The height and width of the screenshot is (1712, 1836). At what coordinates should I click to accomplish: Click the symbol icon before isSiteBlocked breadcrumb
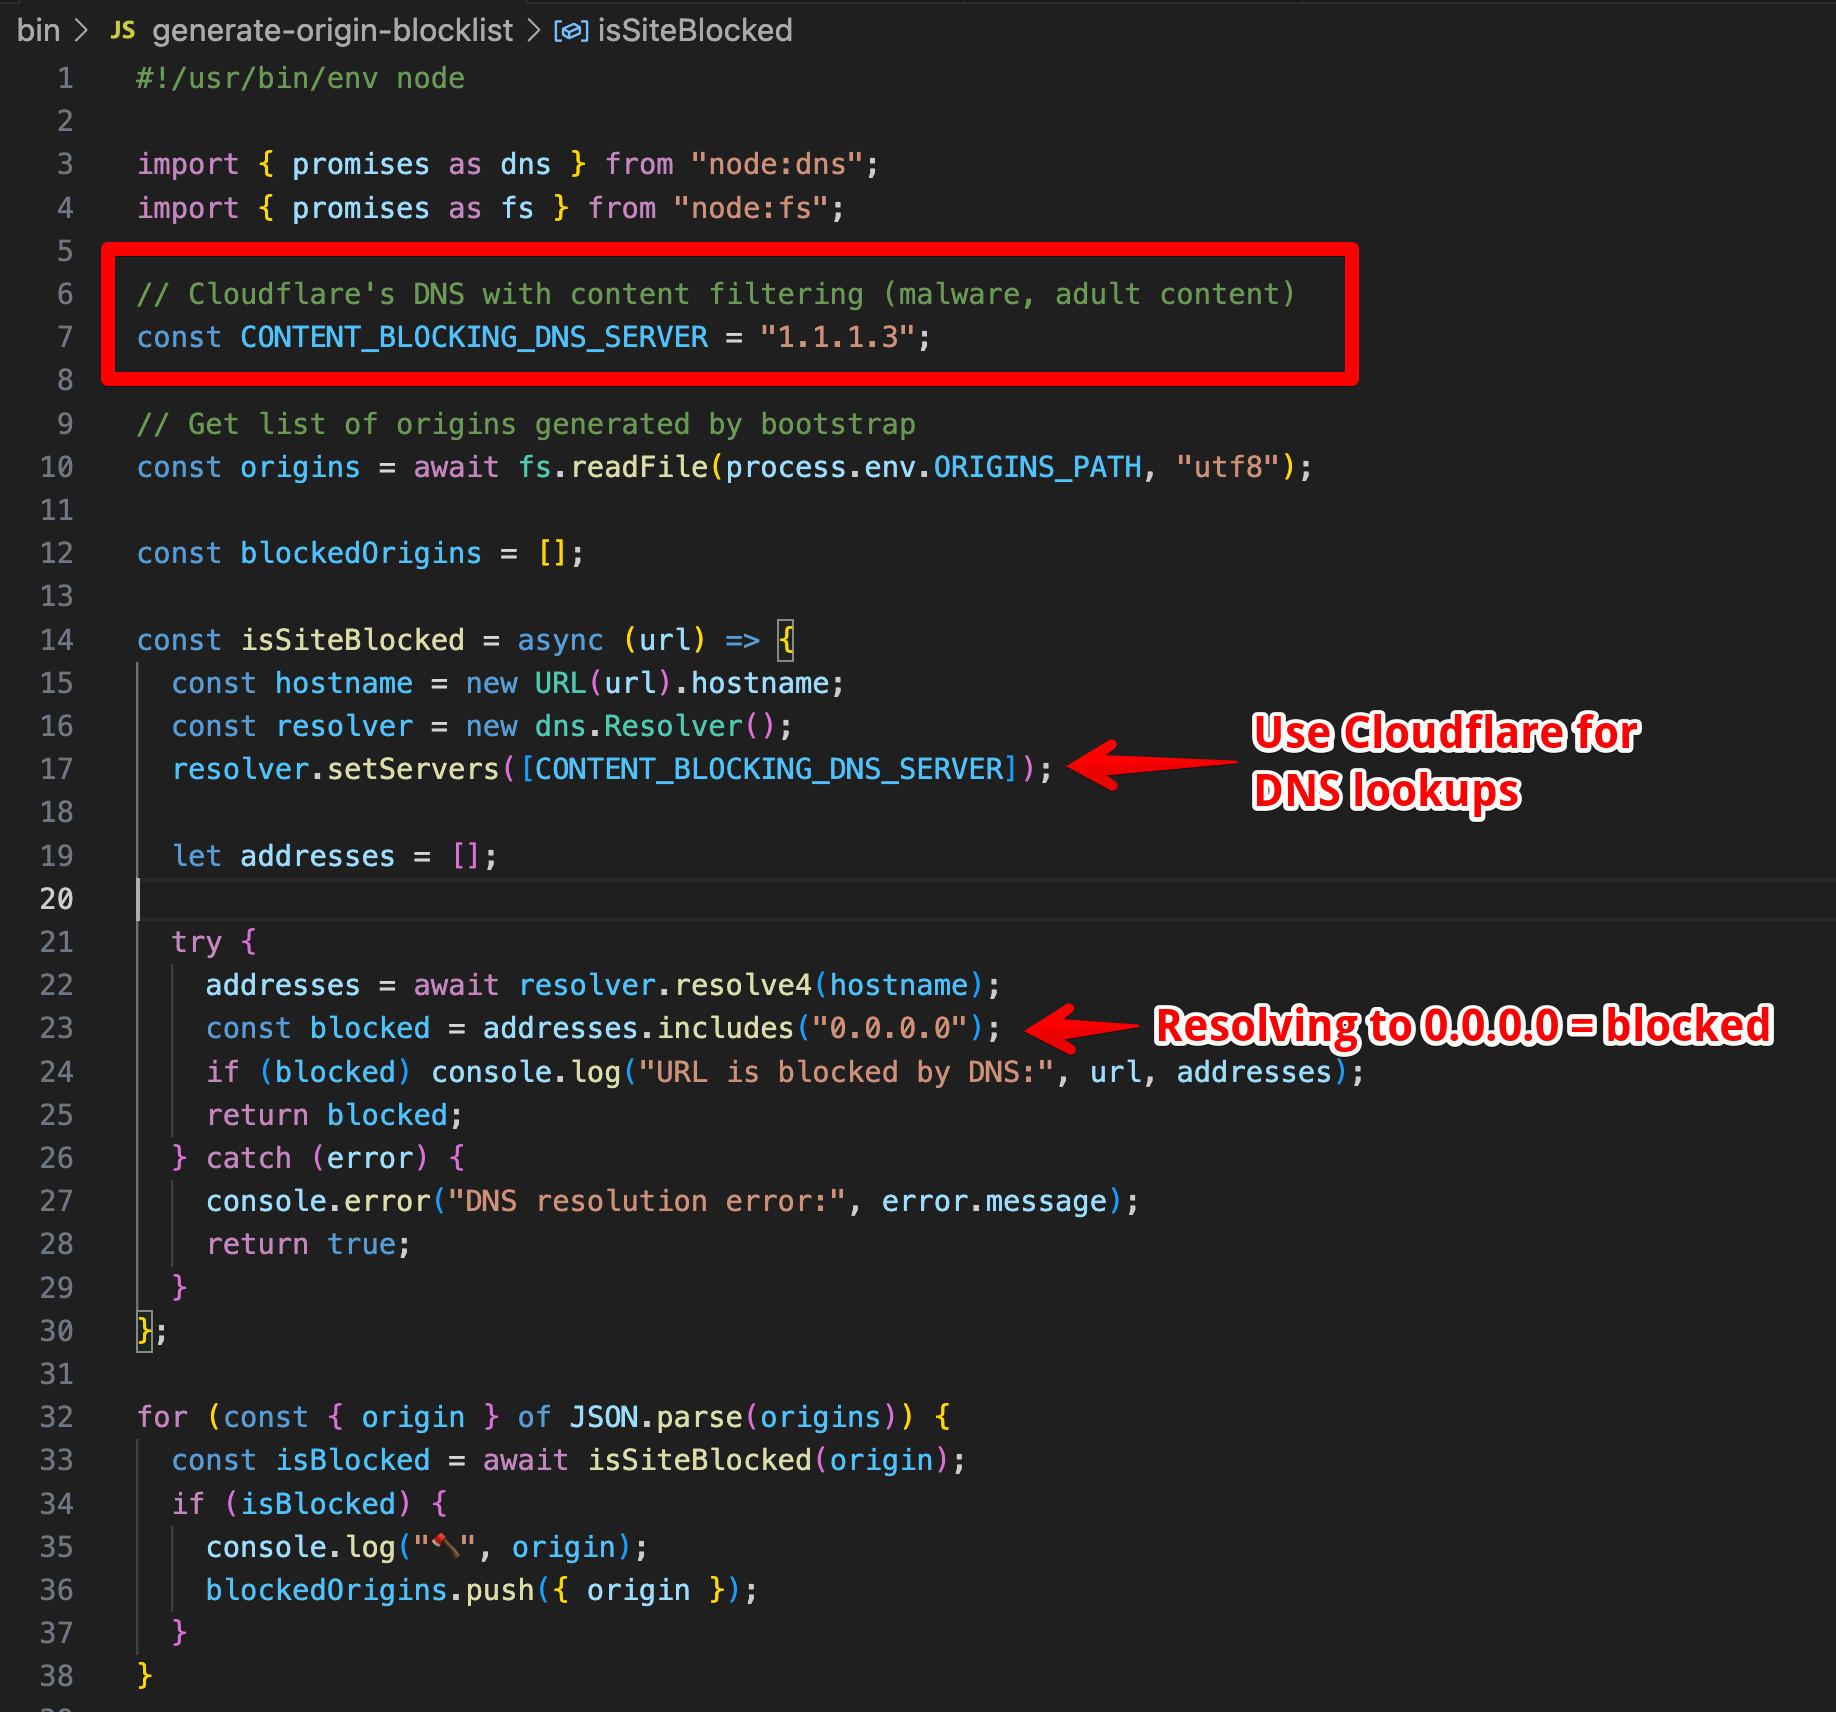pyautogui.click(x=571, y=31)
